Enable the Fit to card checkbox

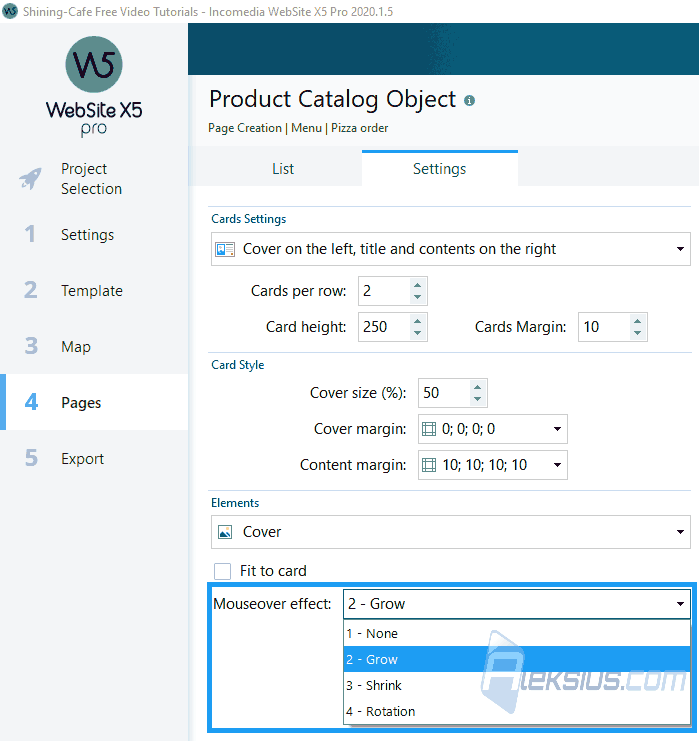pos(223,571)
